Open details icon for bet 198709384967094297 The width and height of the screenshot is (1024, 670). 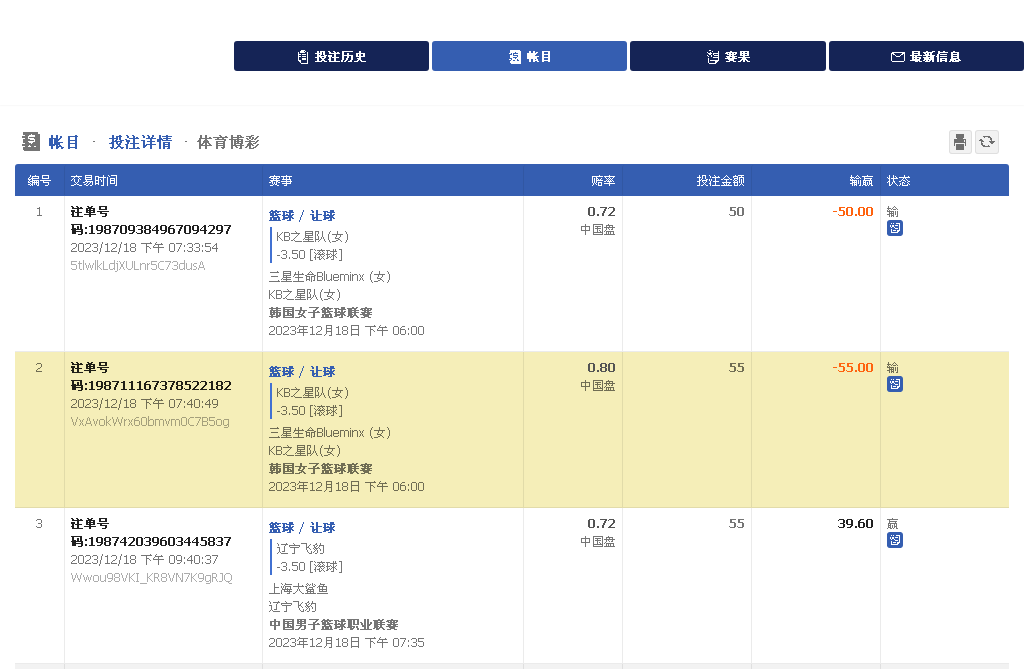[x=895, y=228]
